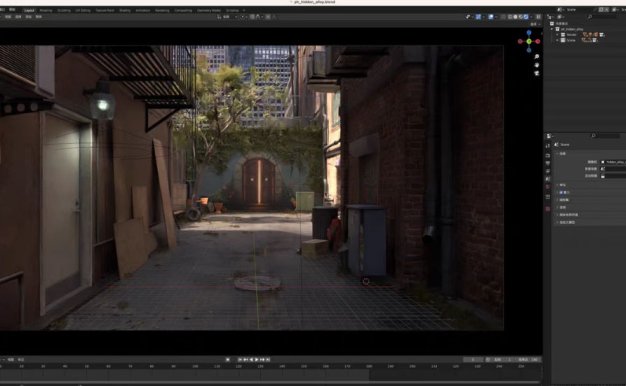Screen dimensions: 626x386
Task: Select solid viewport shading
Action: click(x=515, y=17)
